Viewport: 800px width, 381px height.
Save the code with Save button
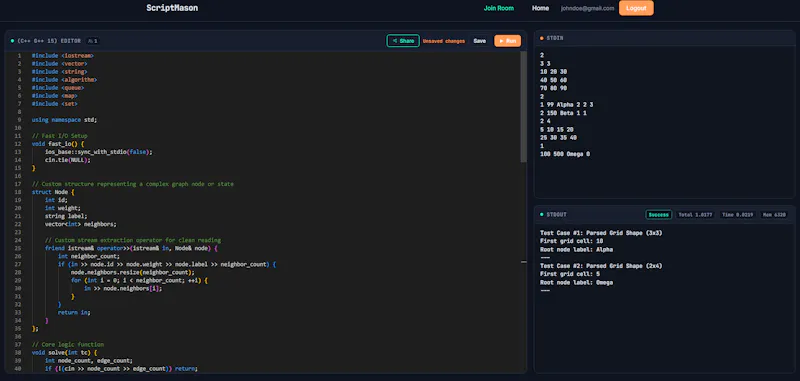click(x=480, y=41)
